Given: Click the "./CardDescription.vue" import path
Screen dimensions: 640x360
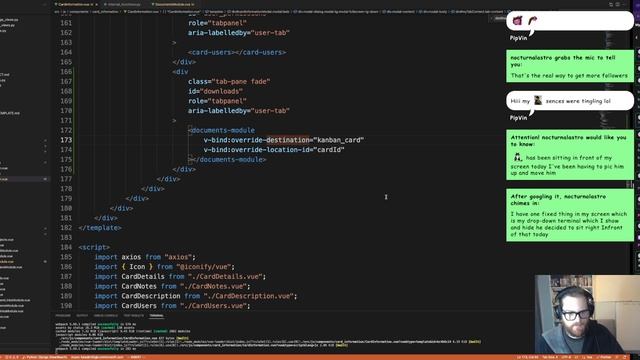Looking at the screenshot, I should point(249,296).
